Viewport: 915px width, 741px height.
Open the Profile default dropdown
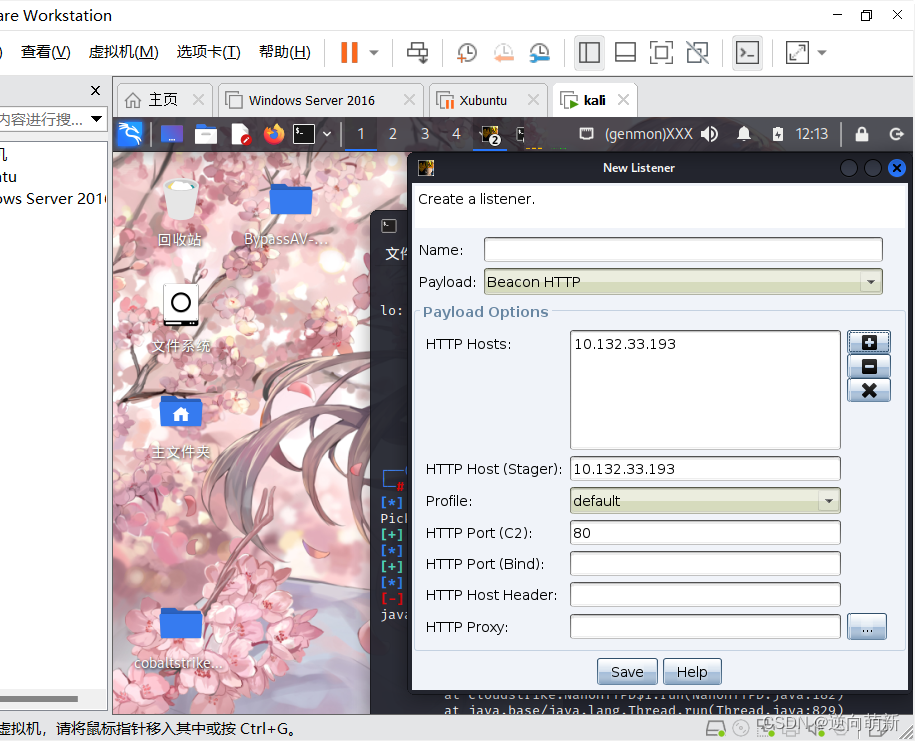point(705,501)
